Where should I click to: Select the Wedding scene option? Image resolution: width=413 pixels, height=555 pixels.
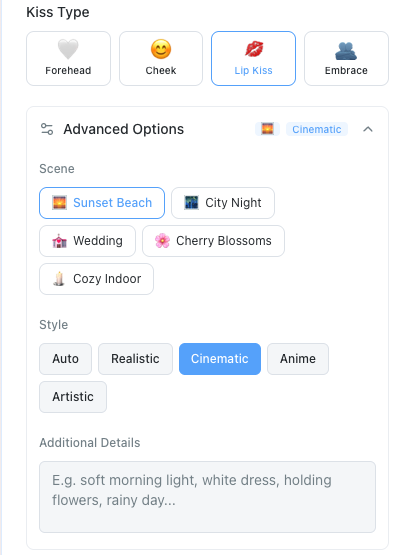click(x=87, y=241)
